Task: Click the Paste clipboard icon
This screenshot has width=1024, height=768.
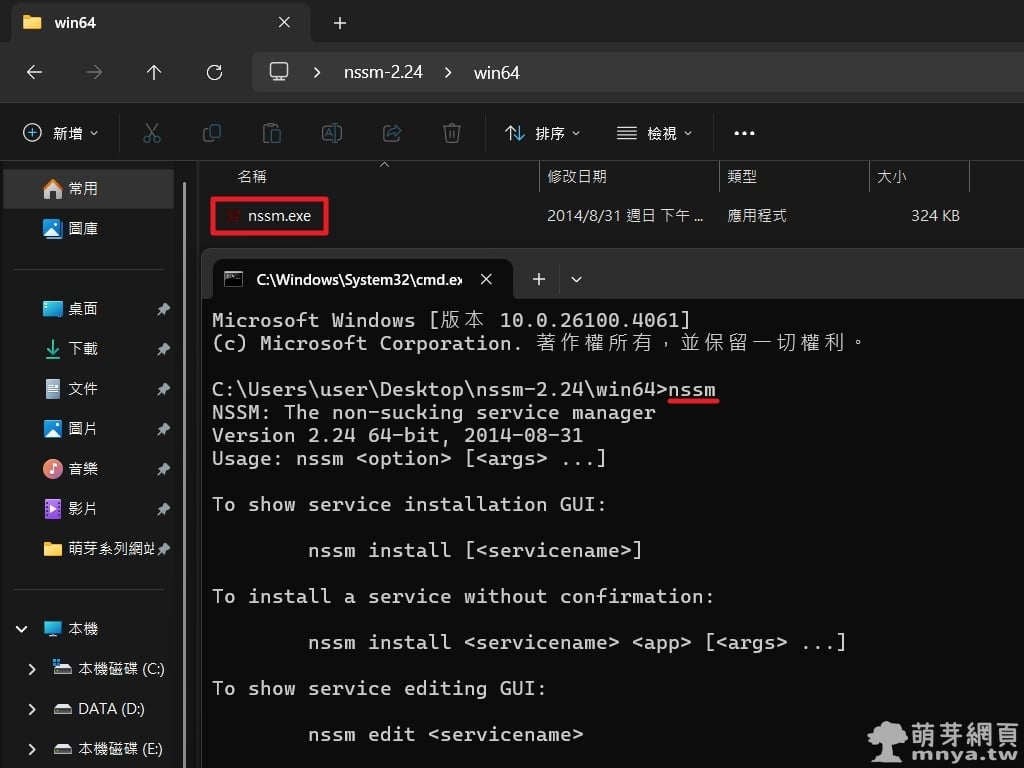Action: tap(271, 133)
